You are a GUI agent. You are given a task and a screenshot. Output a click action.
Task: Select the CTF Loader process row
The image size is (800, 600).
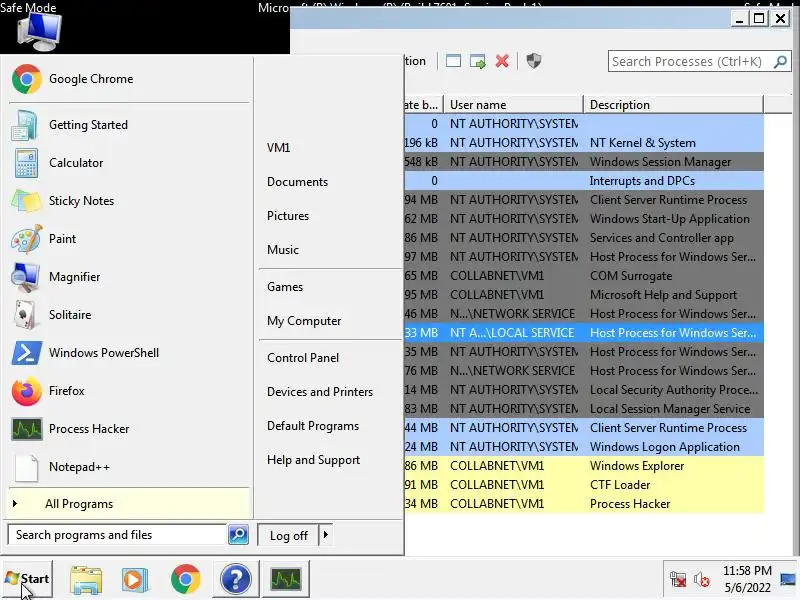pos(584,485)
